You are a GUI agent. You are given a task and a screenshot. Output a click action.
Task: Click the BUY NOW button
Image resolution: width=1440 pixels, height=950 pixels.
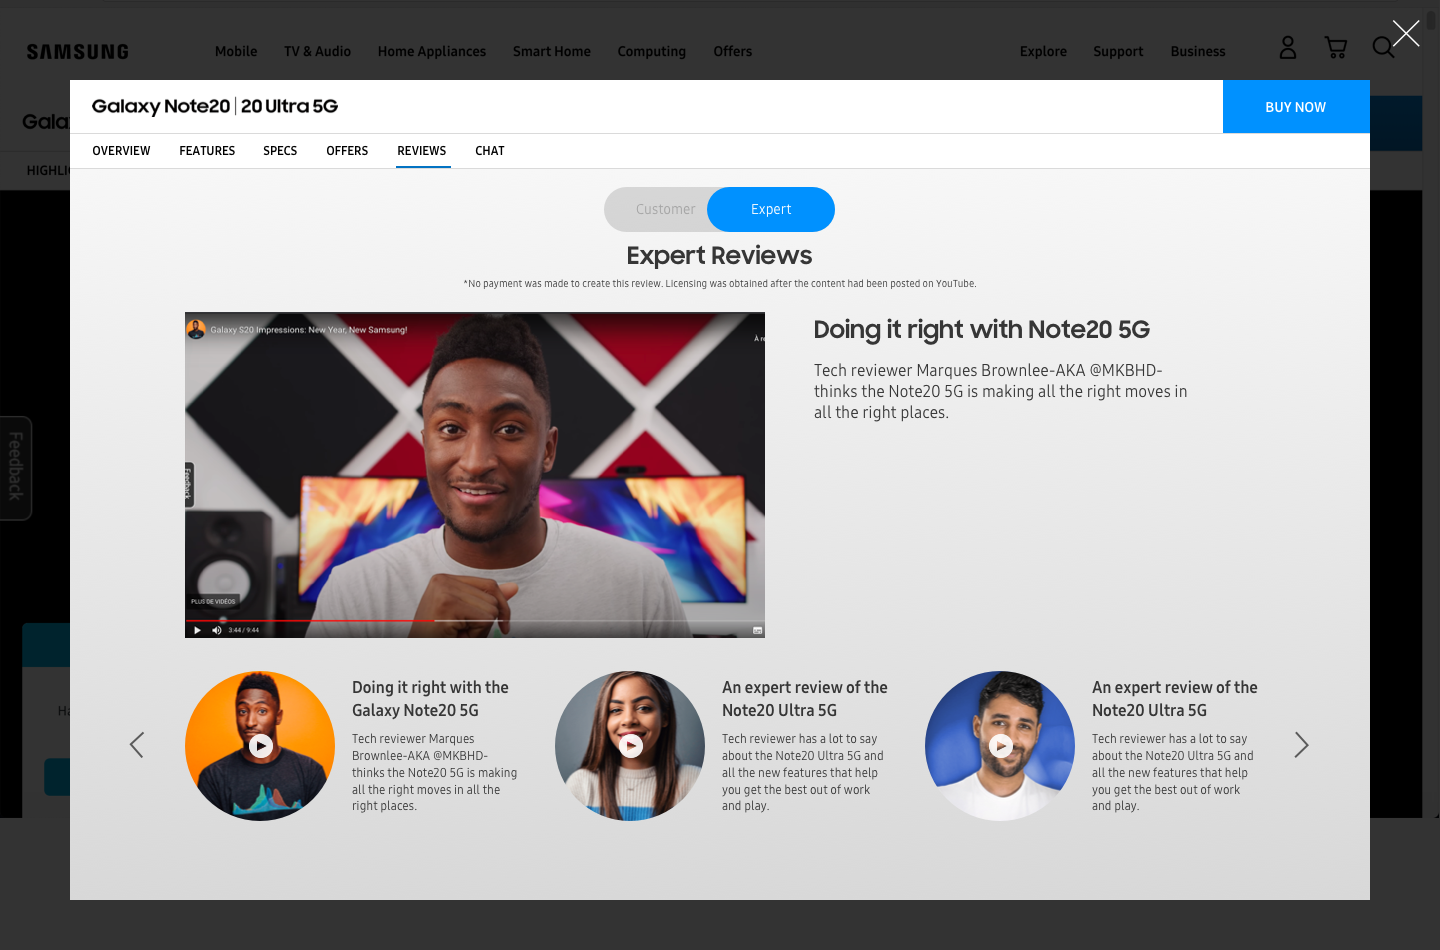1296,107
